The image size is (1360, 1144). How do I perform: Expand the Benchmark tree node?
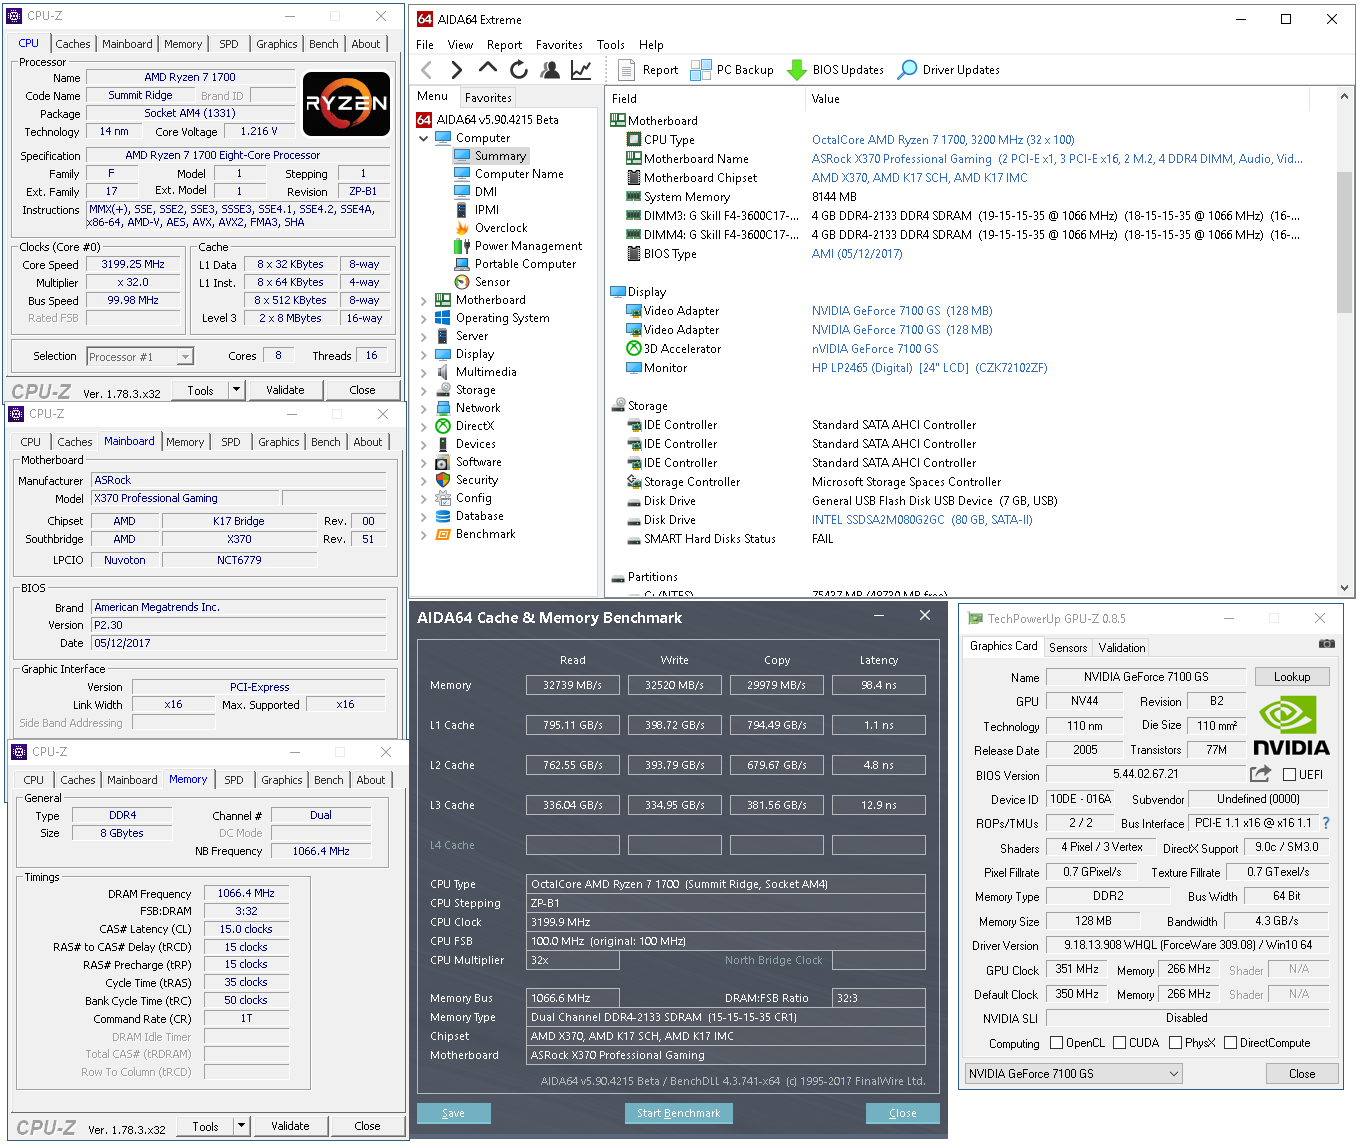coord(424,534)
